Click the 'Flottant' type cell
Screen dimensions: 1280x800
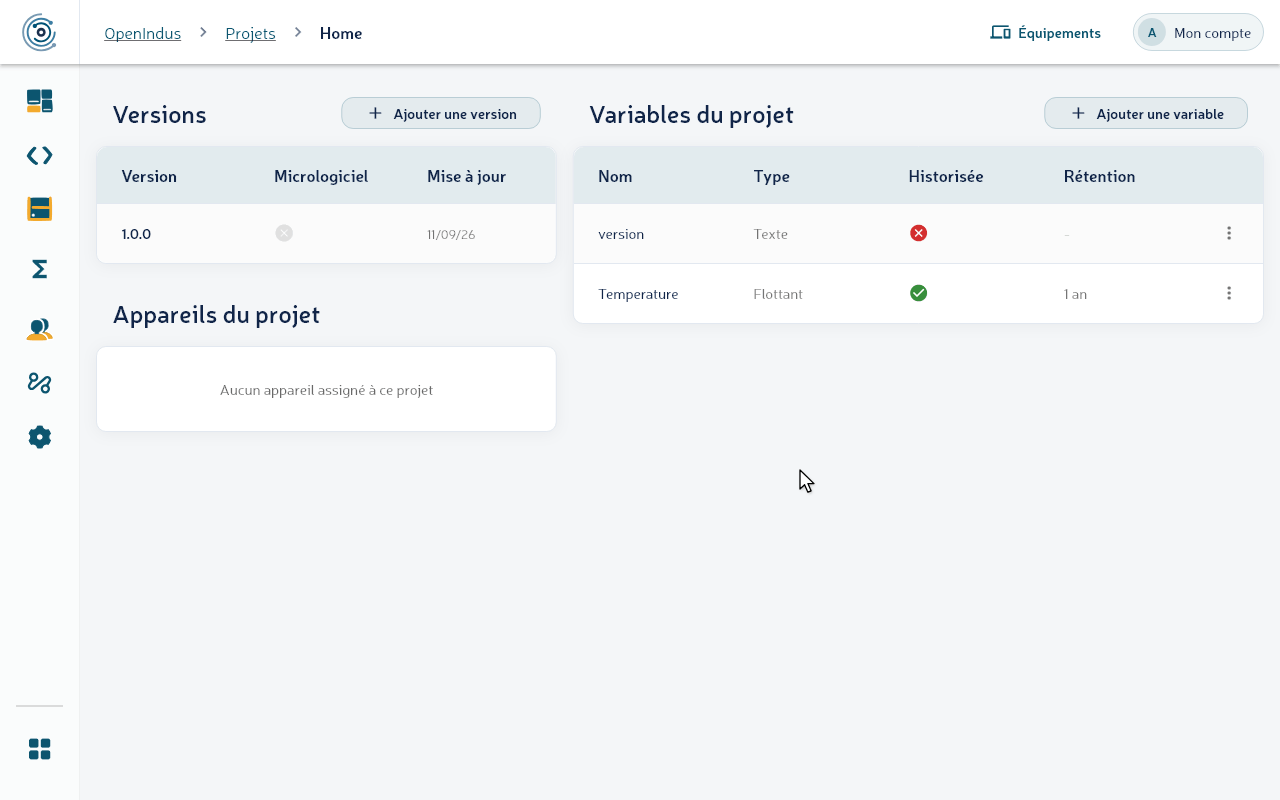coord(778,294)
